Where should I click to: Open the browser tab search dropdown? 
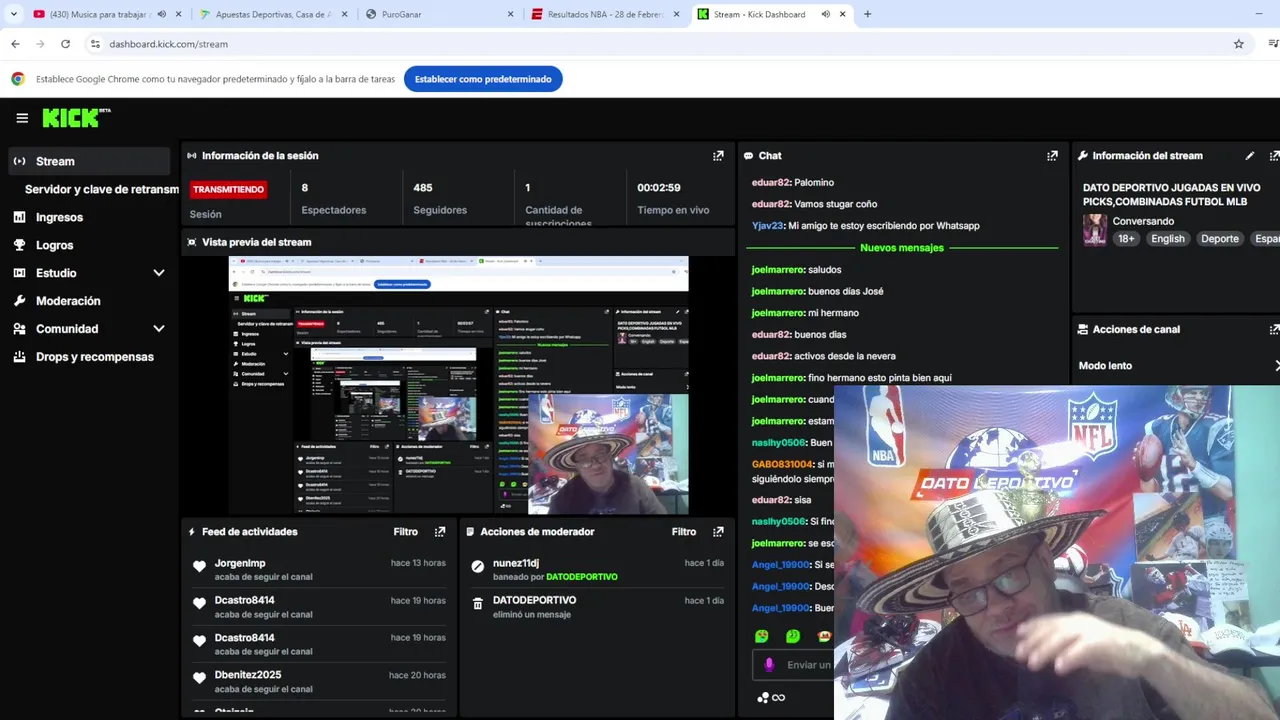pyautogui.click(x=13, y=14)
